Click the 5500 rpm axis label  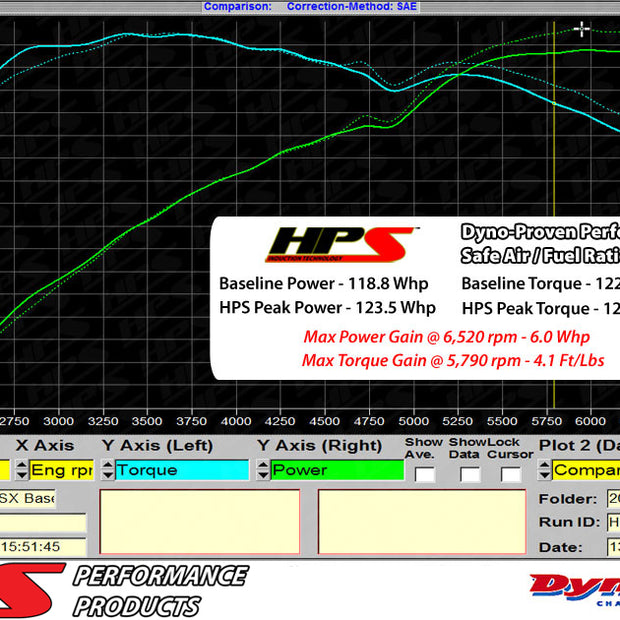click(x=502, y=421)
